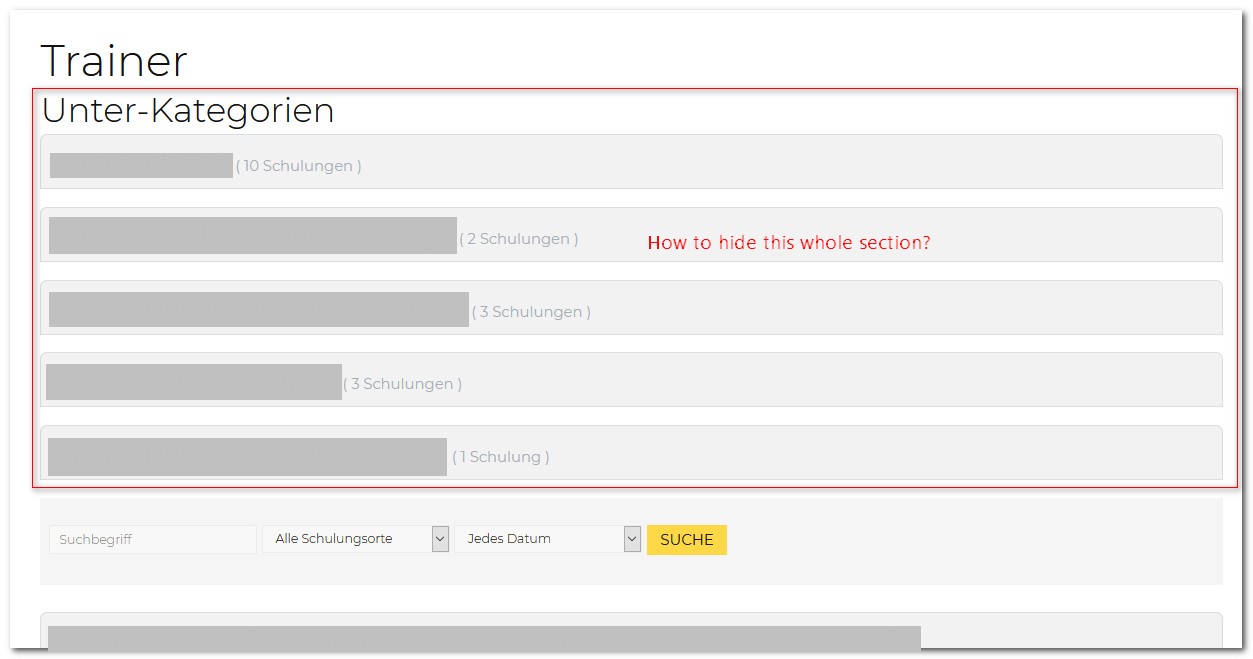This screenshot has width=1253, height=659.
Task: Click the '( 1 Schulung )' count label
Action: (500, 457)
